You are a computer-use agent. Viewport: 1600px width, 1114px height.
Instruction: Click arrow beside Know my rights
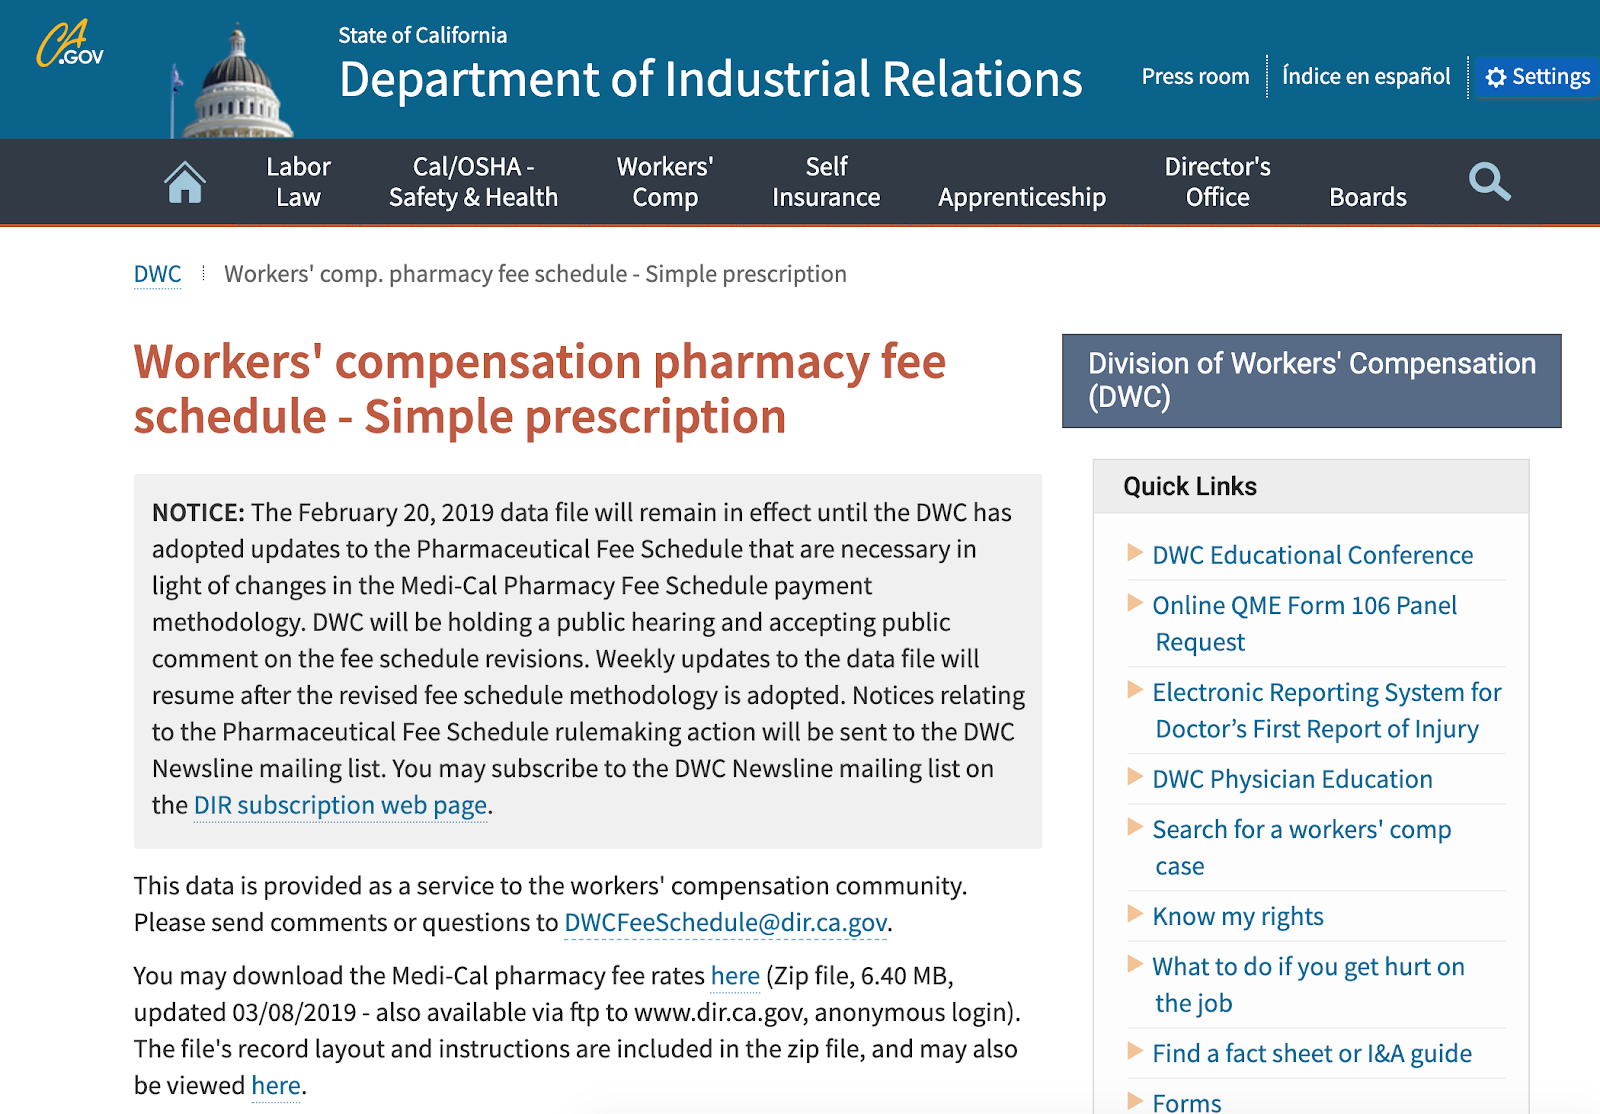pyautogui.click(x=1135, y=913)
